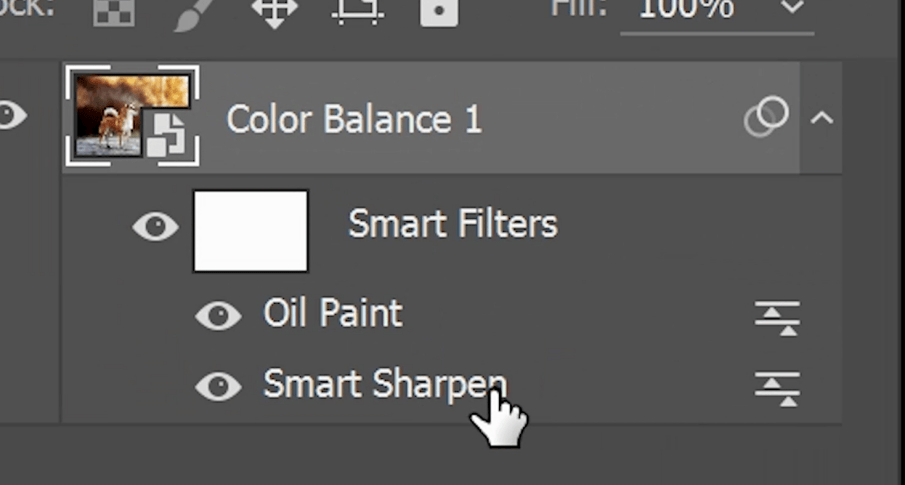Screen dimensions: 905x485
Task: Collapse the Color Balance 1 filter list
Action: click(x=821, y=118)
